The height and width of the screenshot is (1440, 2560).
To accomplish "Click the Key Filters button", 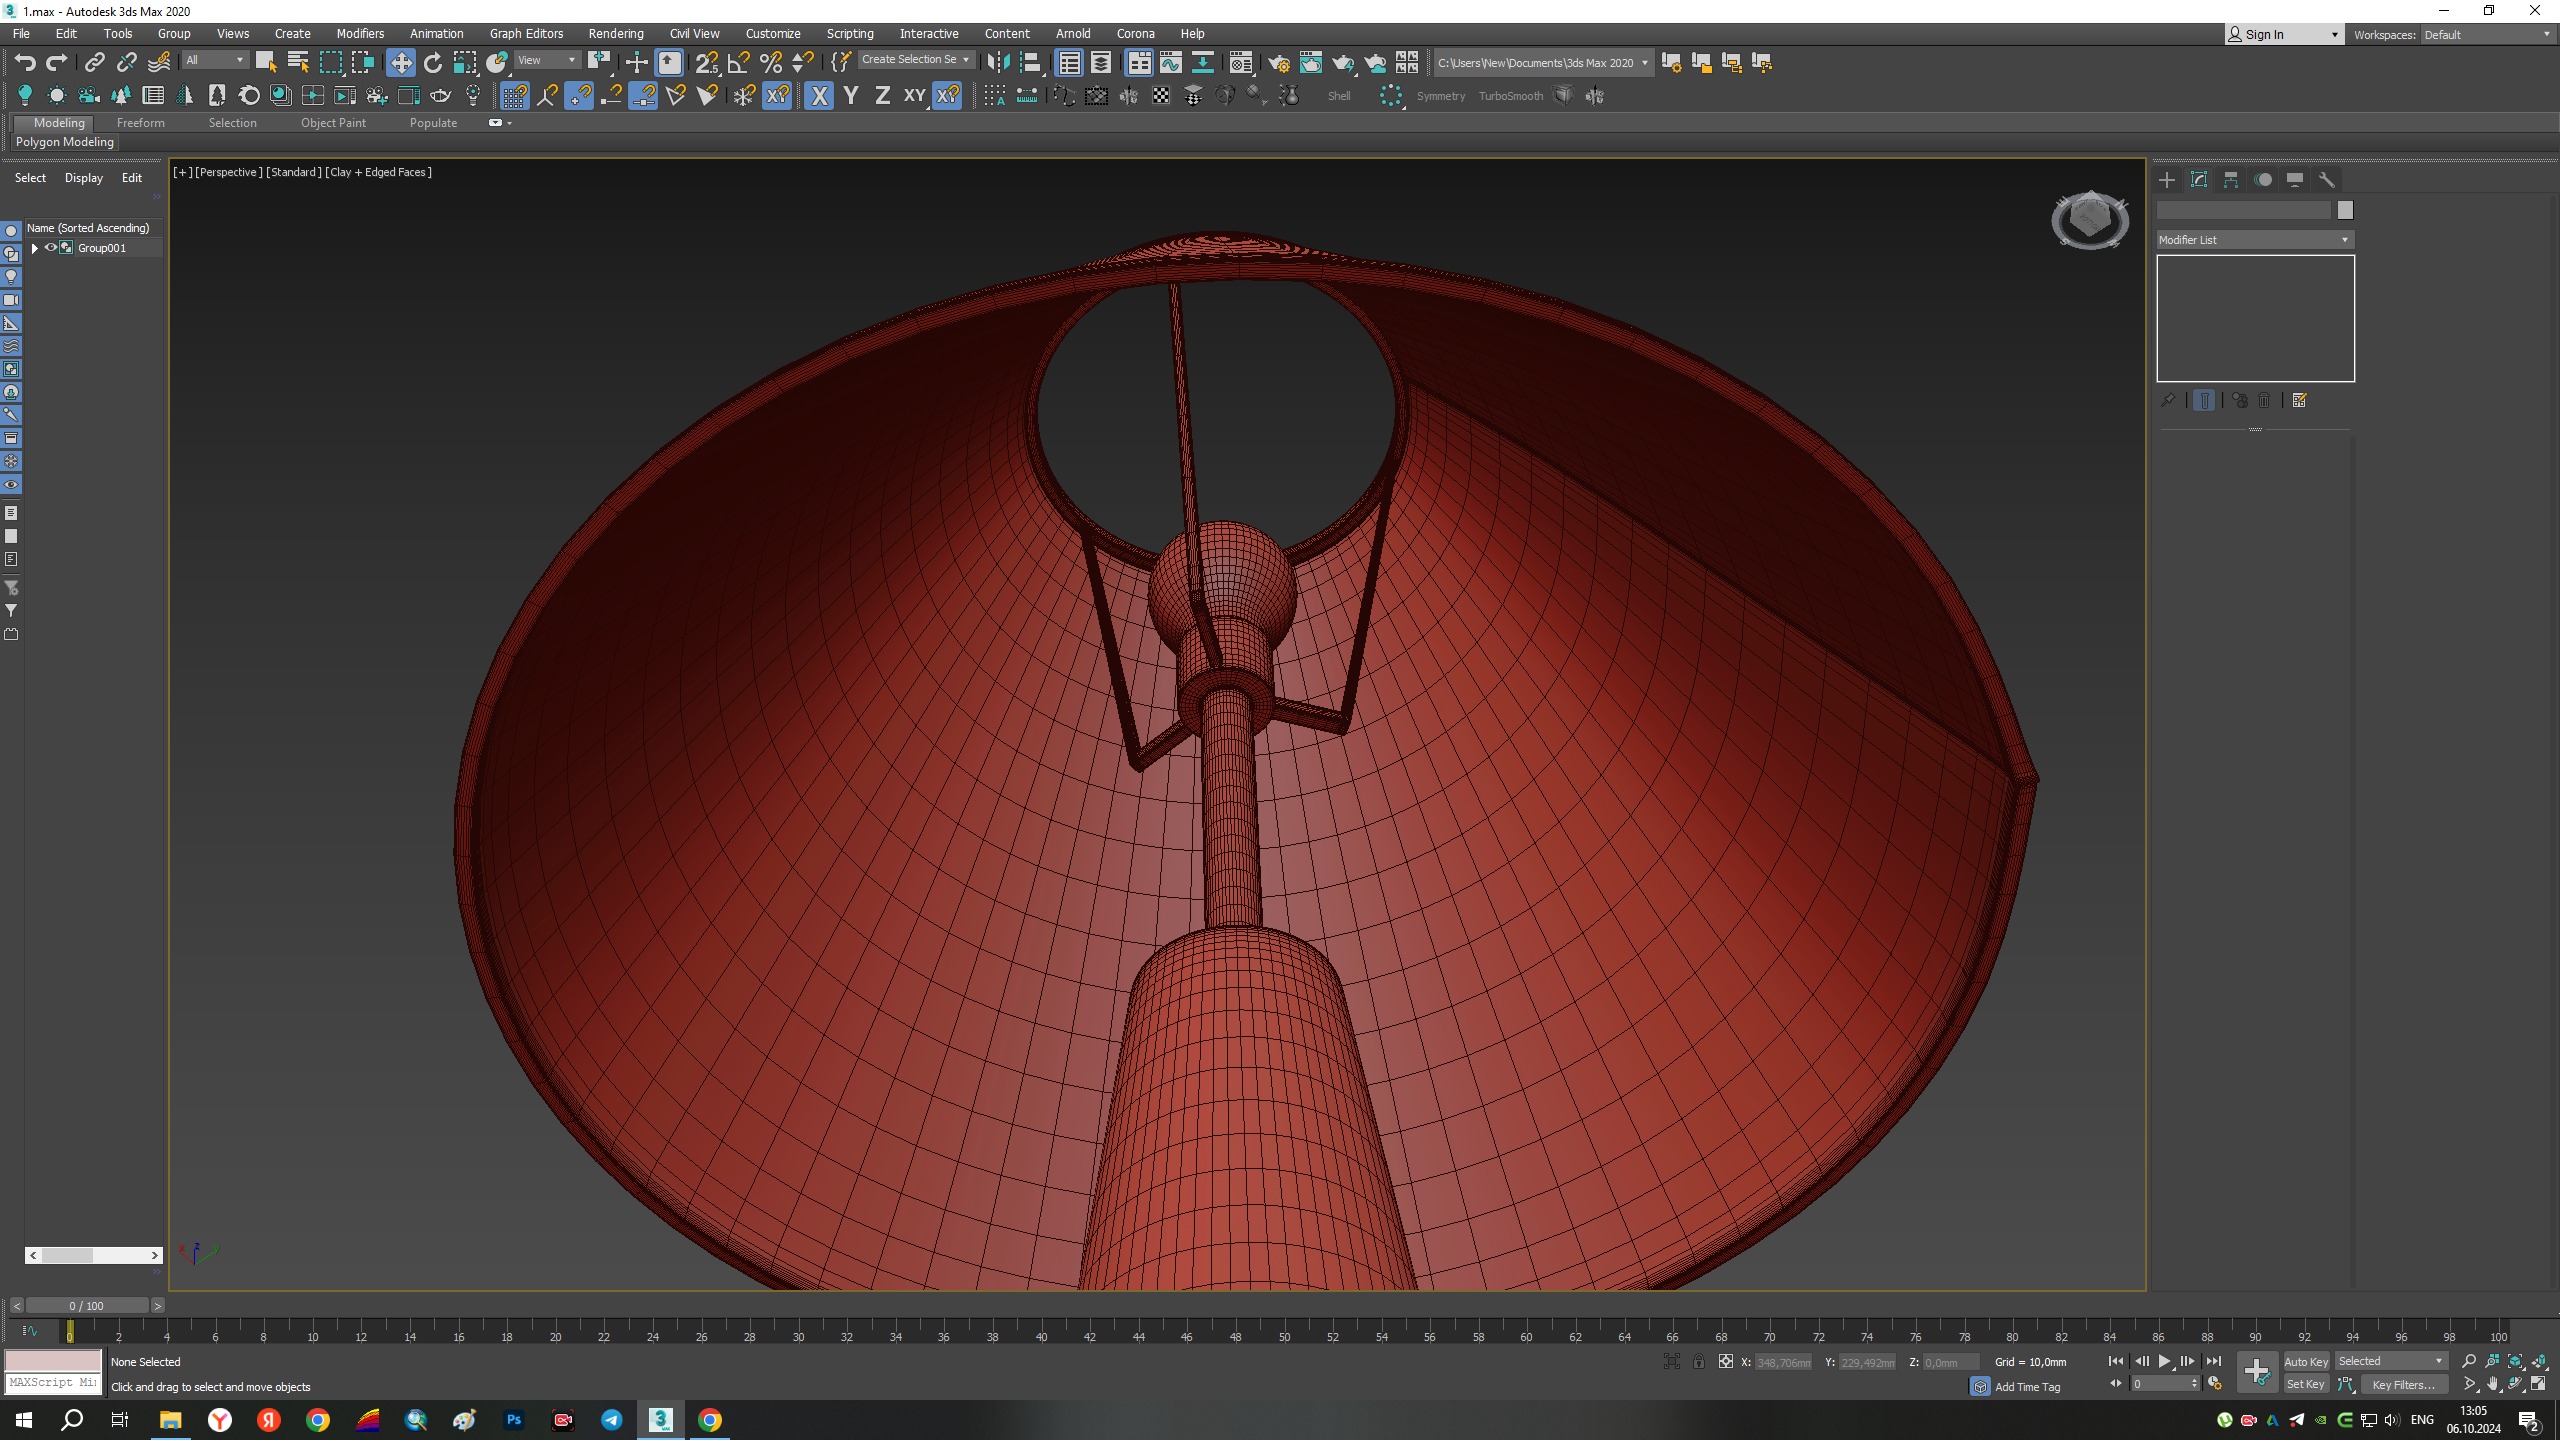I will pos(2404,1384).
